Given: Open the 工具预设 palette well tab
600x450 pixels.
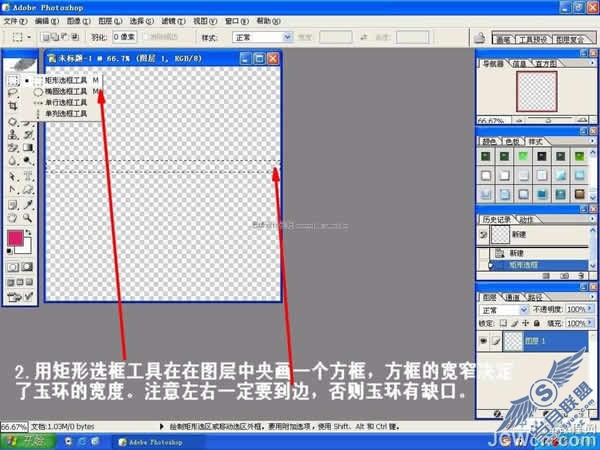Looking at the screenshot, I should point(533,39).
